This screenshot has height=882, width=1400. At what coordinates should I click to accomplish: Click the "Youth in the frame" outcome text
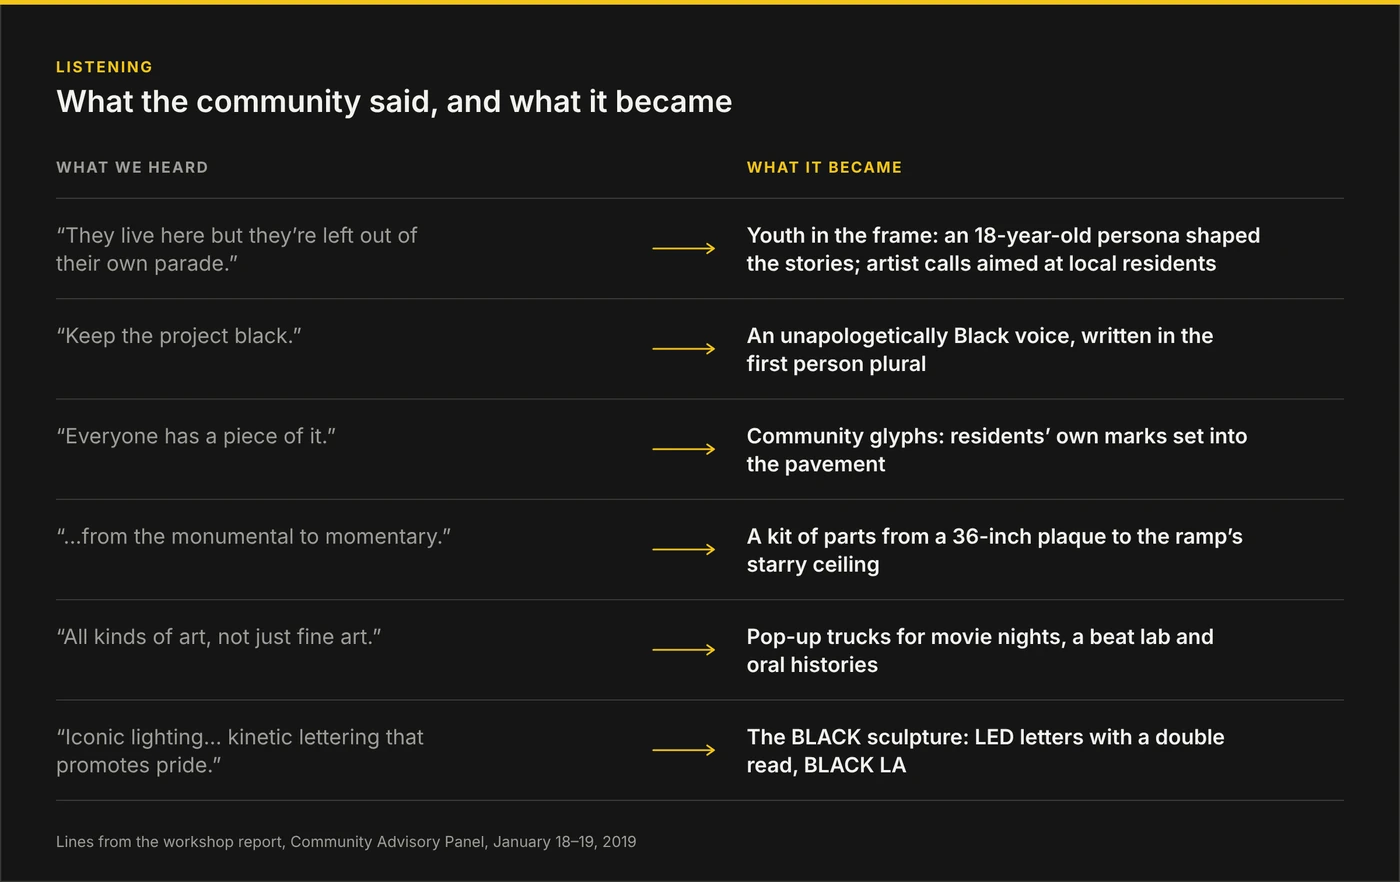click(x=1003, y=249)
